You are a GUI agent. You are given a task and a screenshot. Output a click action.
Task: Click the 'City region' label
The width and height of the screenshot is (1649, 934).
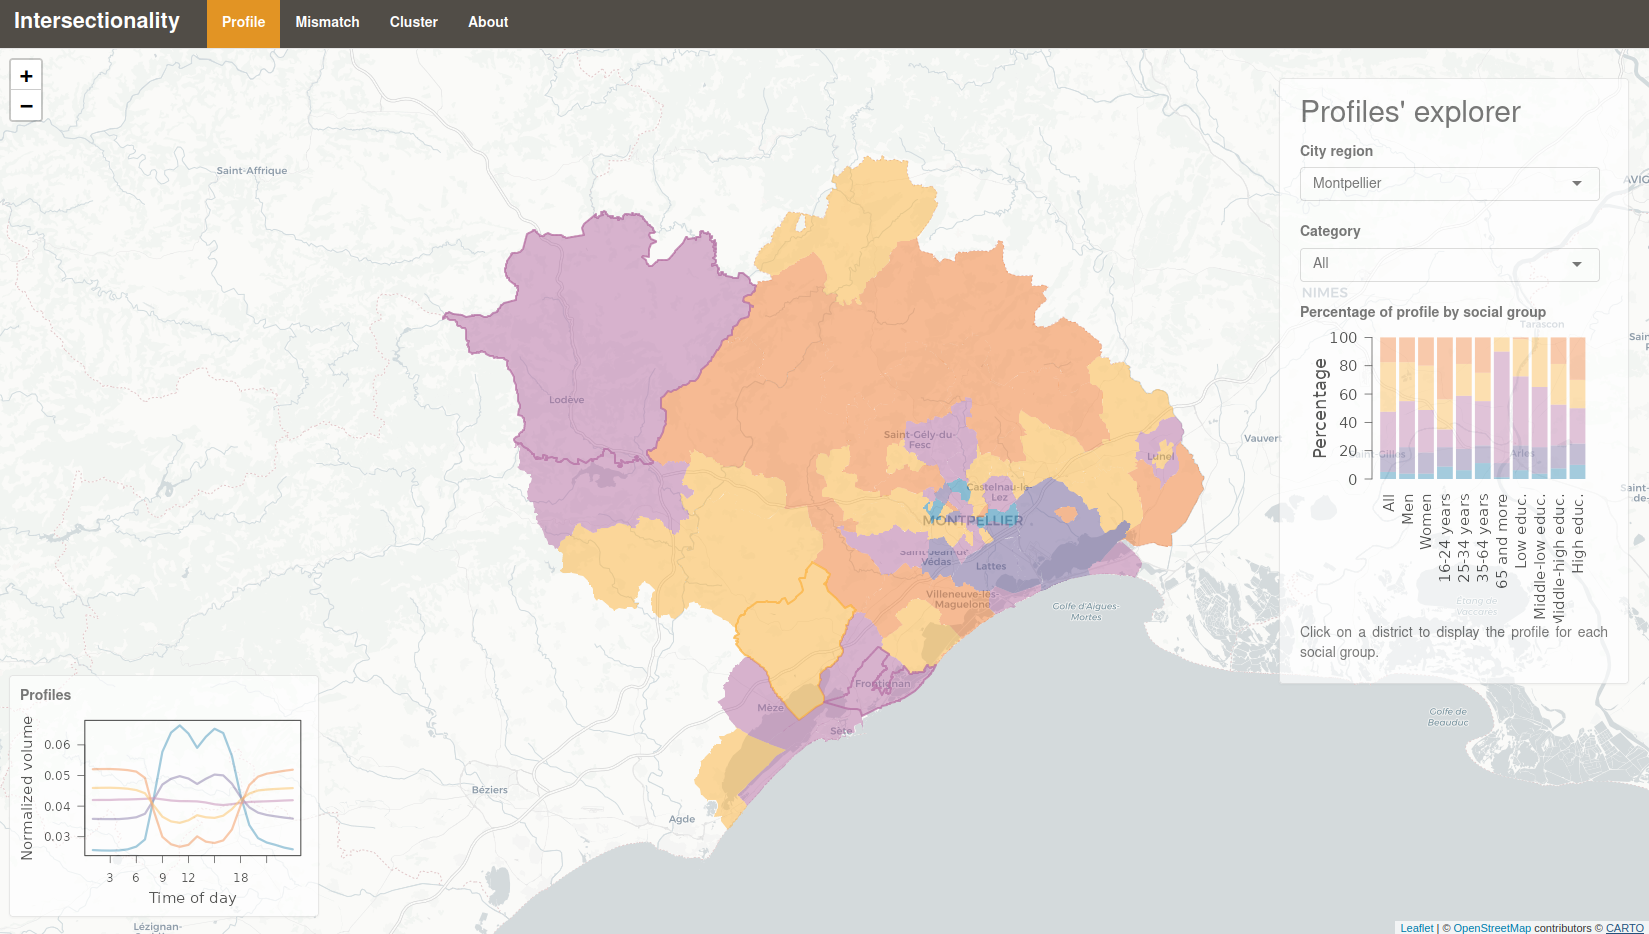[1336, 151]
